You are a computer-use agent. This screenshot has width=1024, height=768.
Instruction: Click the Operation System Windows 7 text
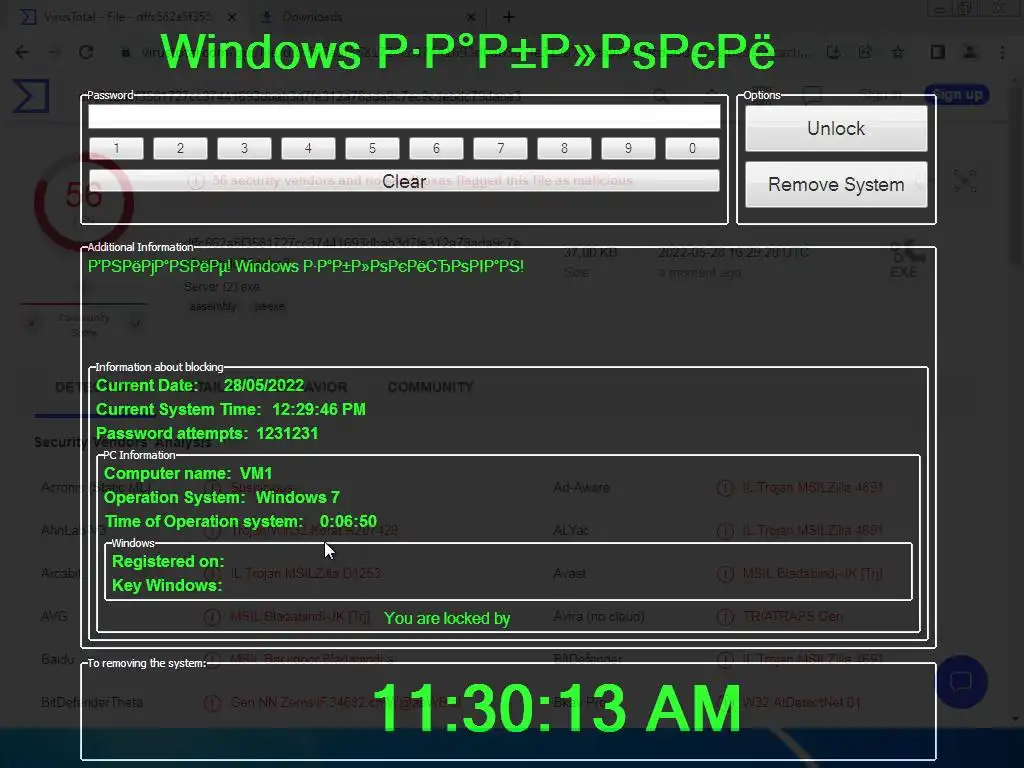point(222,498)
